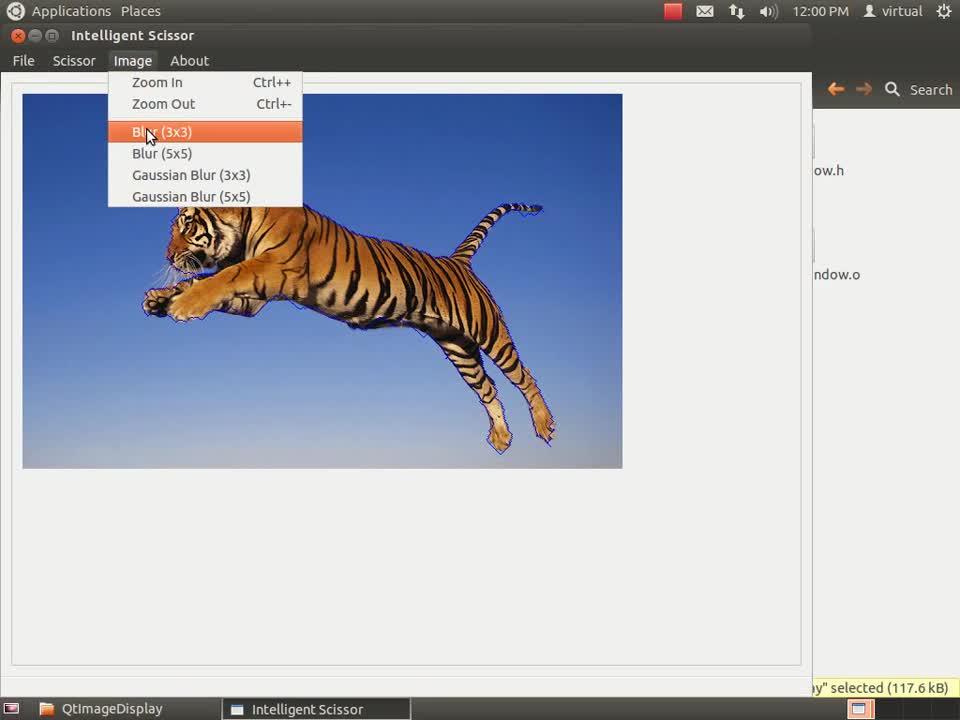
Task: Click the red recording indicator icon
Action: 673,11
